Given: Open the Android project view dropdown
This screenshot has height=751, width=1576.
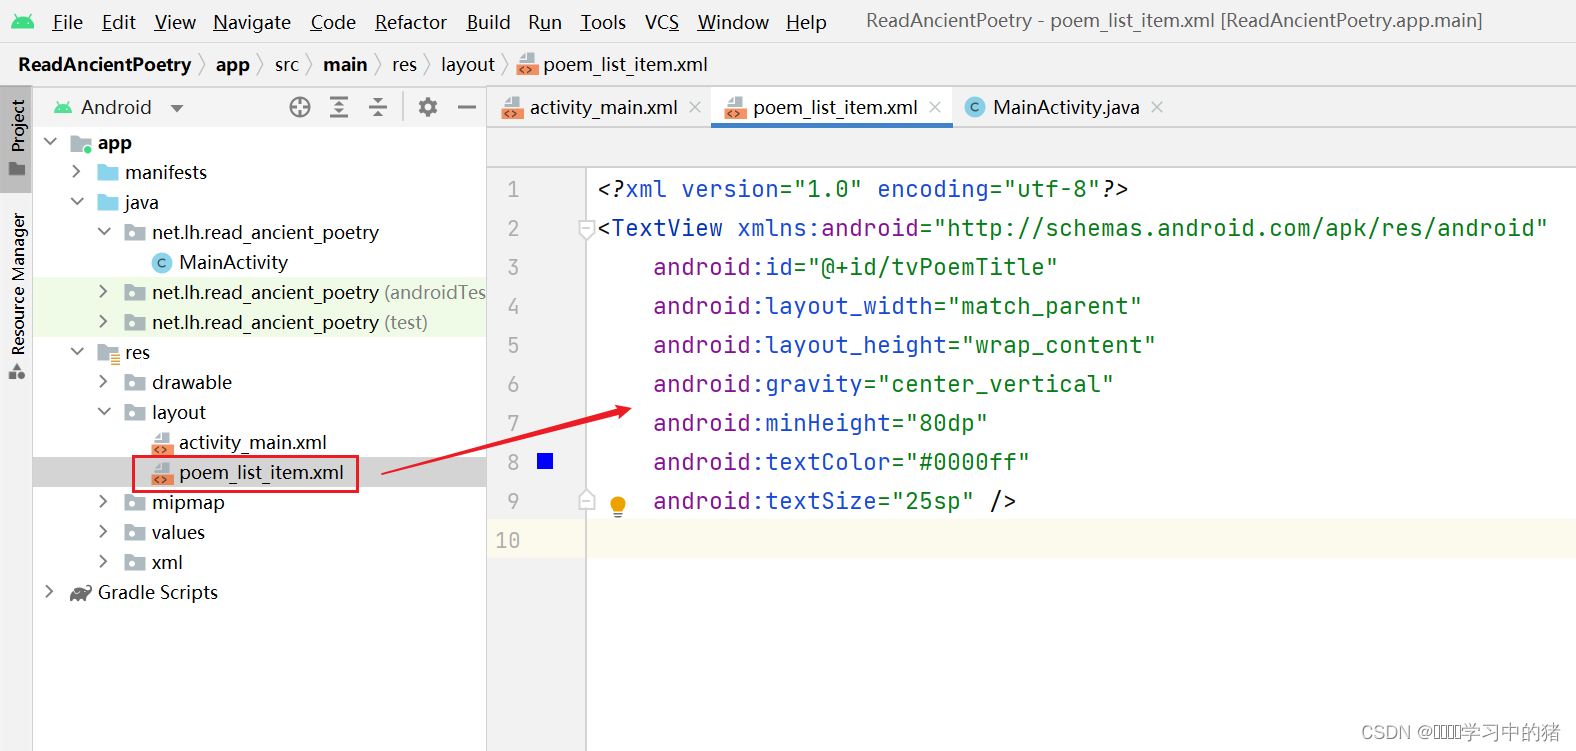Looking at the screenshot, I should click(119, 107).
